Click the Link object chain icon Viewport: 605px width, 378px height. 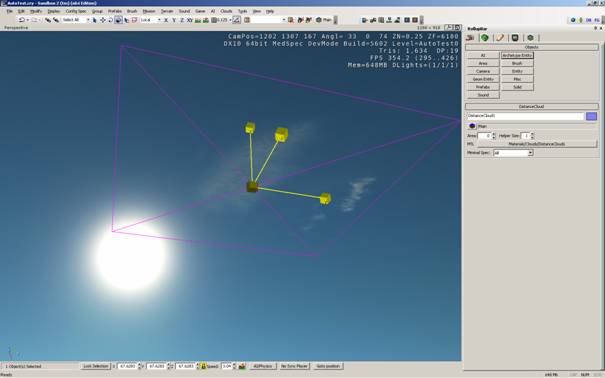47,20
